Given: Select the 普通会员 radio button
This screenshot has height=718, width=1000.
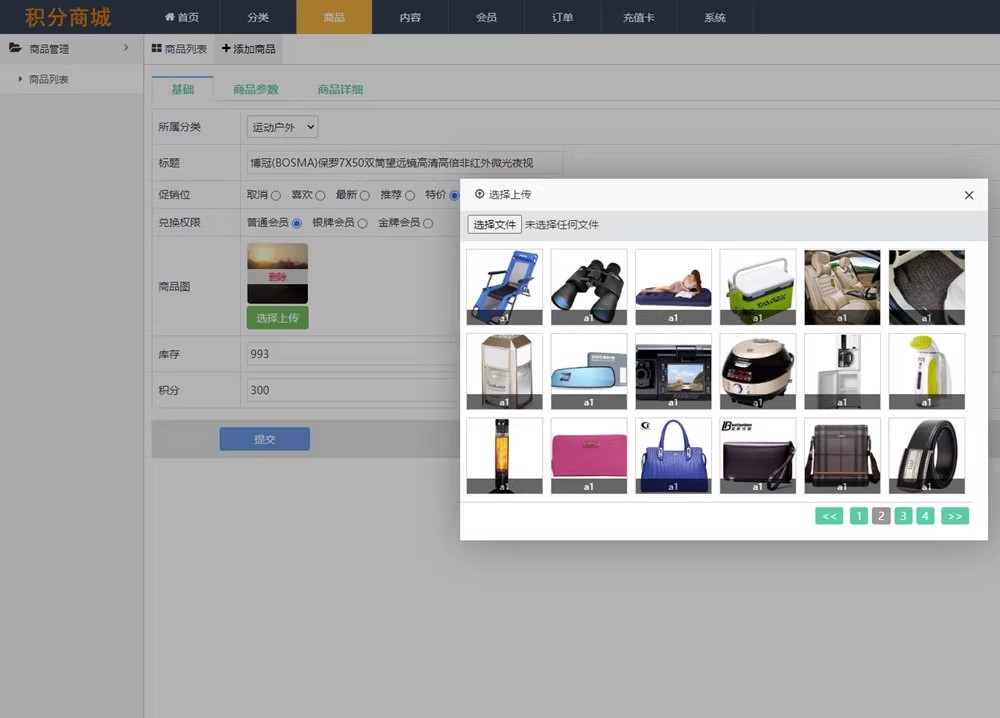Looking at the screenshot, I should click(297, 223).
